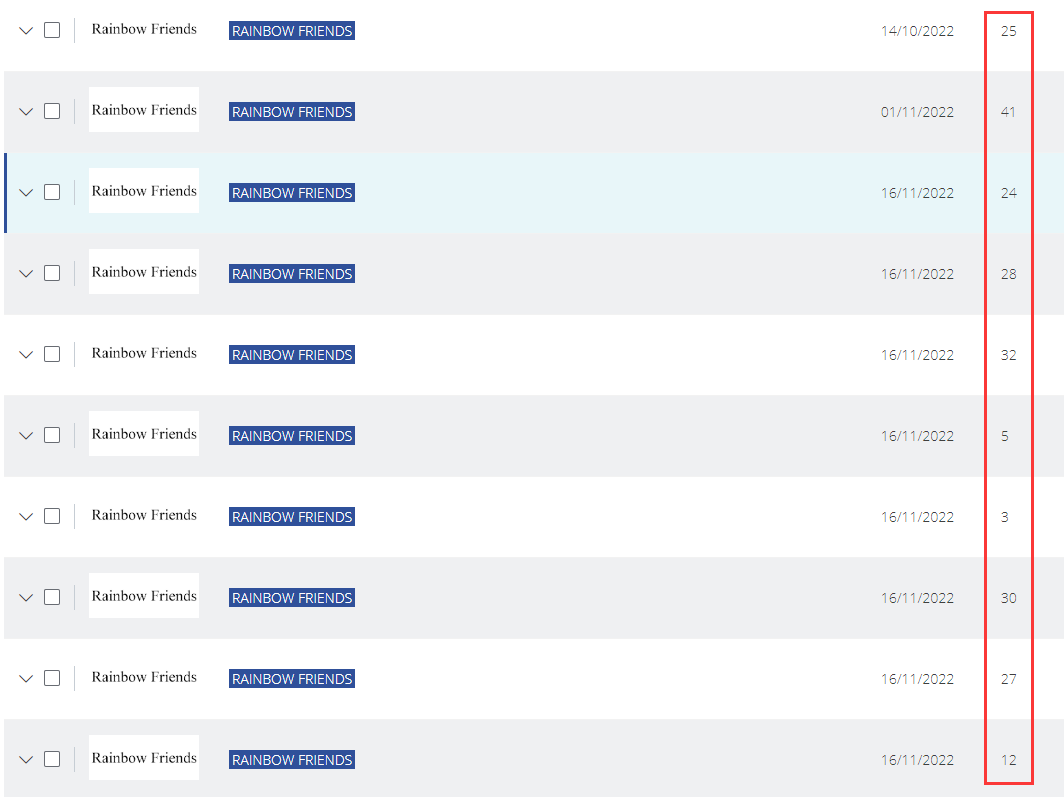This screenshot has width=1064, height=797.
Task: Expand the row with count 28
Action: point(26,273)
